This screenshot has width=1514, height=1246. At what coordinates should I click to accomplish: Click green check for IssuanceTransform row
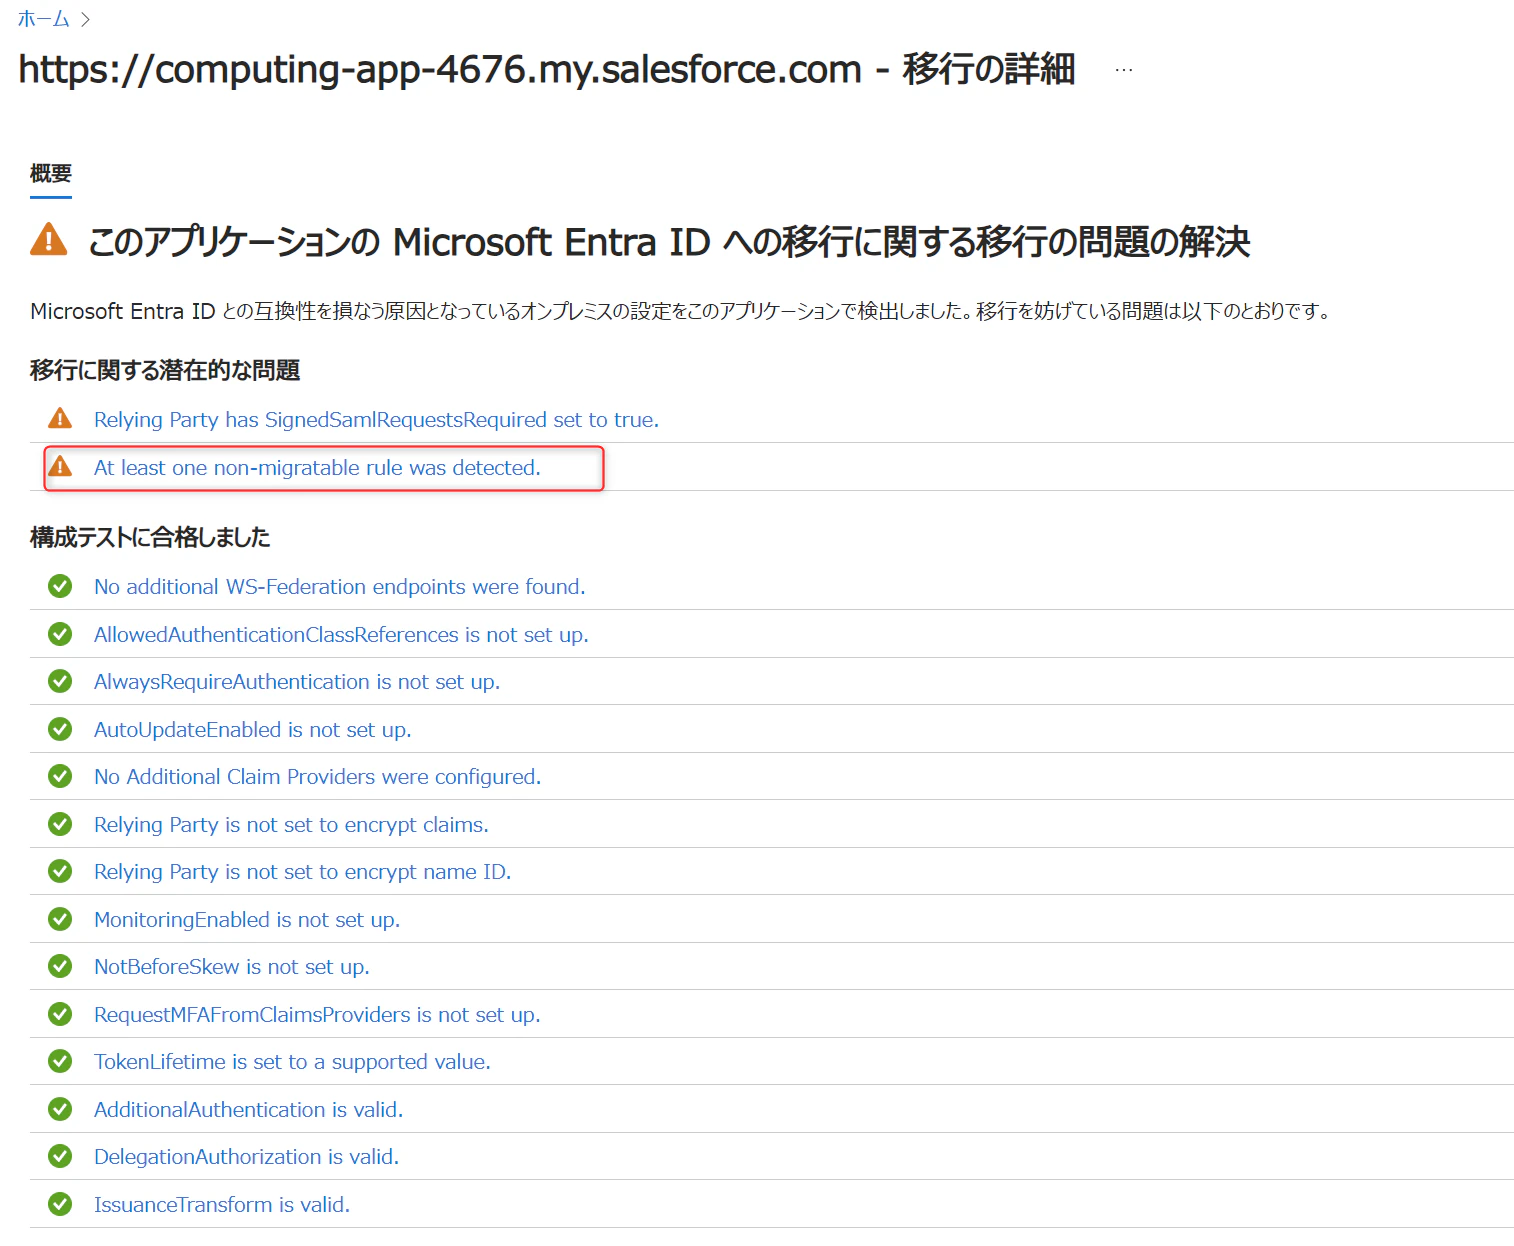60,1204
